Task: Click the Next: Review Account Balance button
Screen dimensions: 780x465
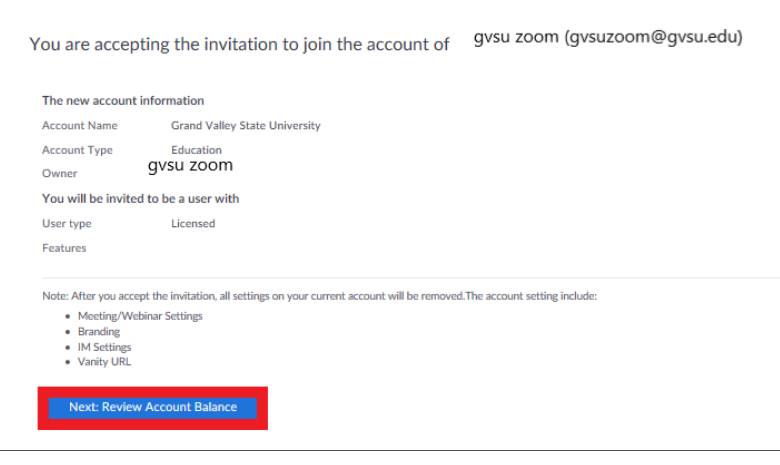Action: coord(152,408)
